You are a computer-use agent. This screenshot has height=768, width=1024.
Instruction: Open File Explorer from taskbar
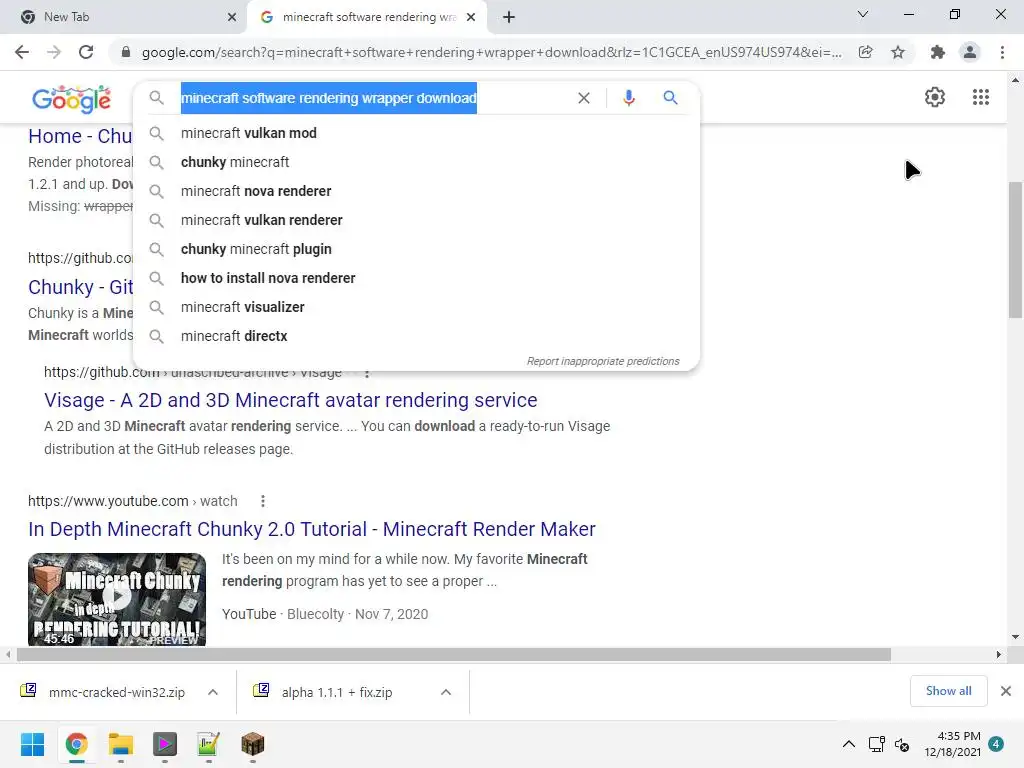tap(121, 744)
